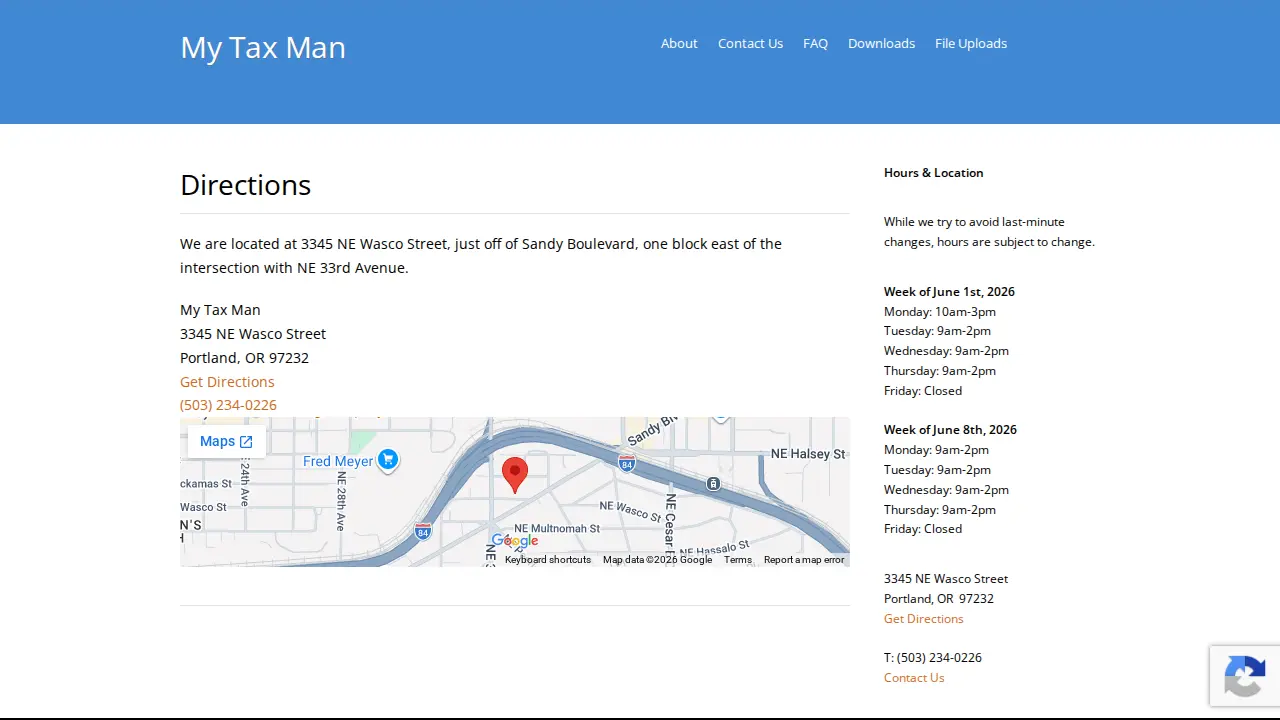Image resolution: width=1280 pixels, height=720 pixels.
Task: Open the About menu item
Action: [x=679, y=43]
